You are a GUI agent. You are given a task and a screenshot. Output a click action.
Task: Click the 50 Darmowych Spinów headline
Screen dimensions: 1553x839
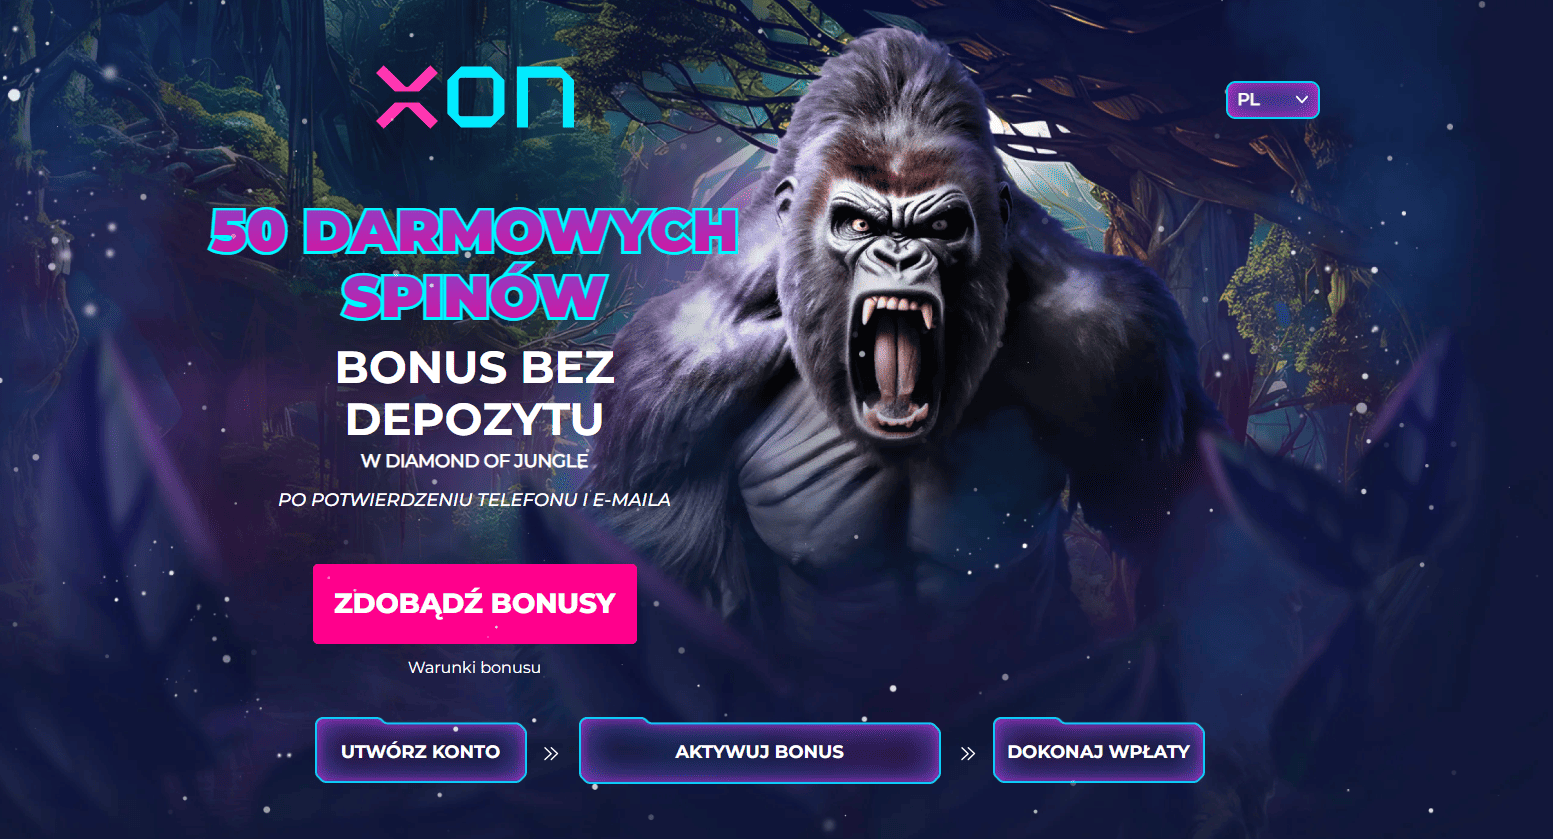pyautogui.click(x=474, y=263)
